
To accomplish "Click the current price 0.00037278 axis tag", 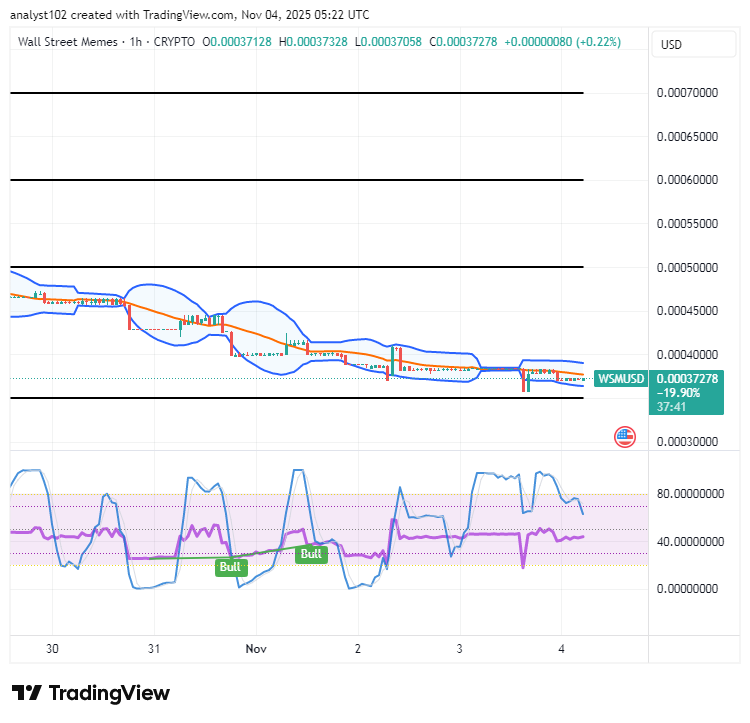I will tap(687, 379).
